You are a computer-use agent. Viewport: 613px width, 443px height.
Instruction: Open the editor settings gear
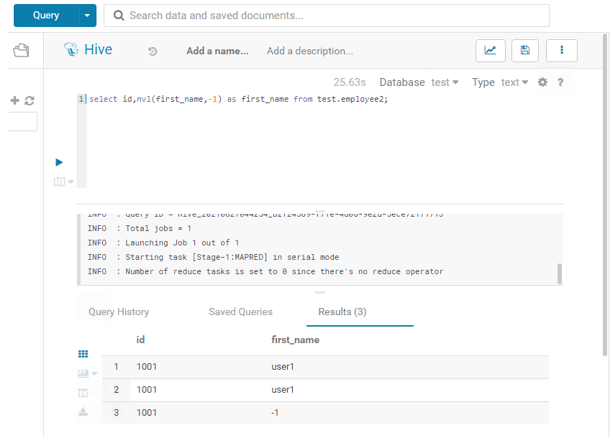(x=543, y=83)
